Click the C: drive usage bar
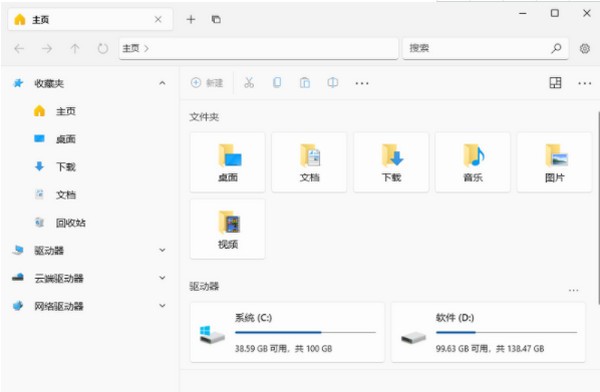 pos(305,333)
